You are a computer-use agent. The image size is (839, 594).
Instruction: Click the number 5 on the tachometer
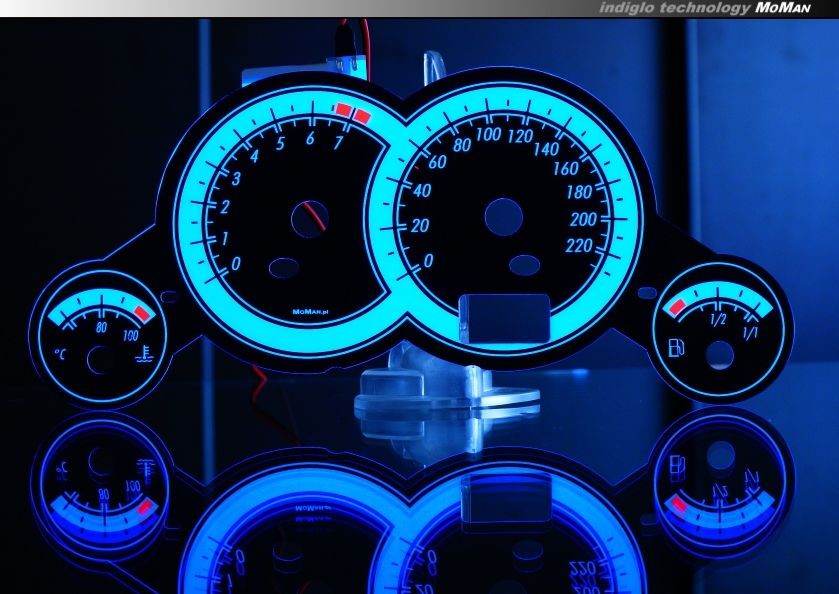click(x=280, y=144)
